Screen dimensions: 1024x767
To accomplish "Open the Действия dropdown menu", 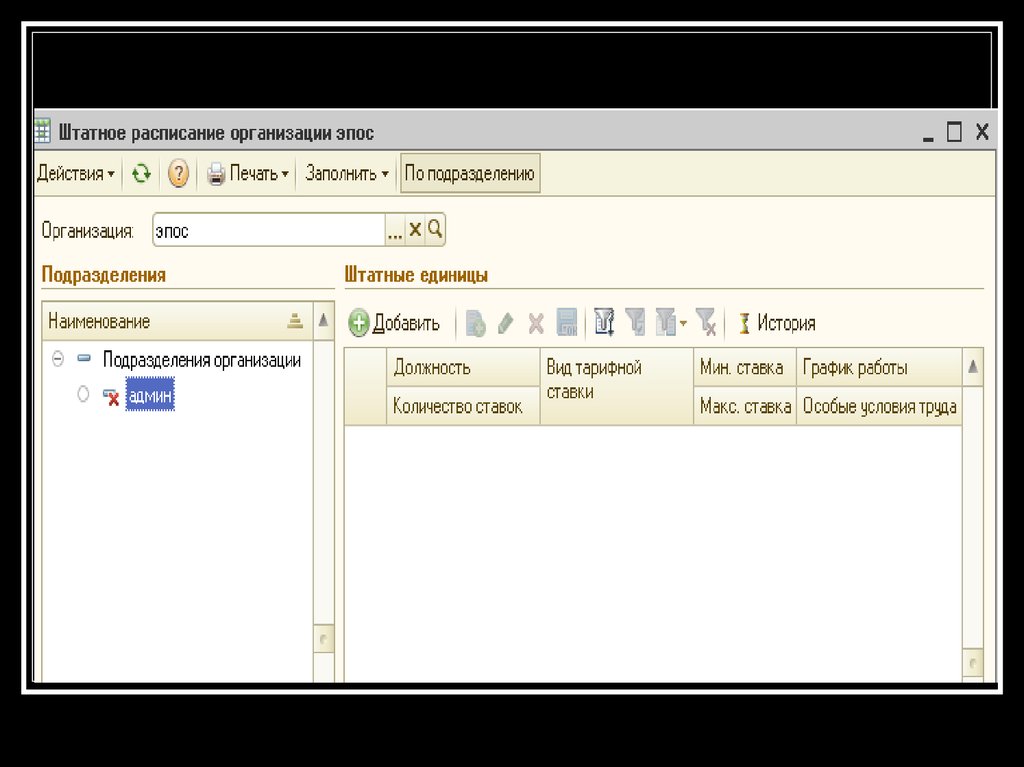I will click(x=76, y=174).
